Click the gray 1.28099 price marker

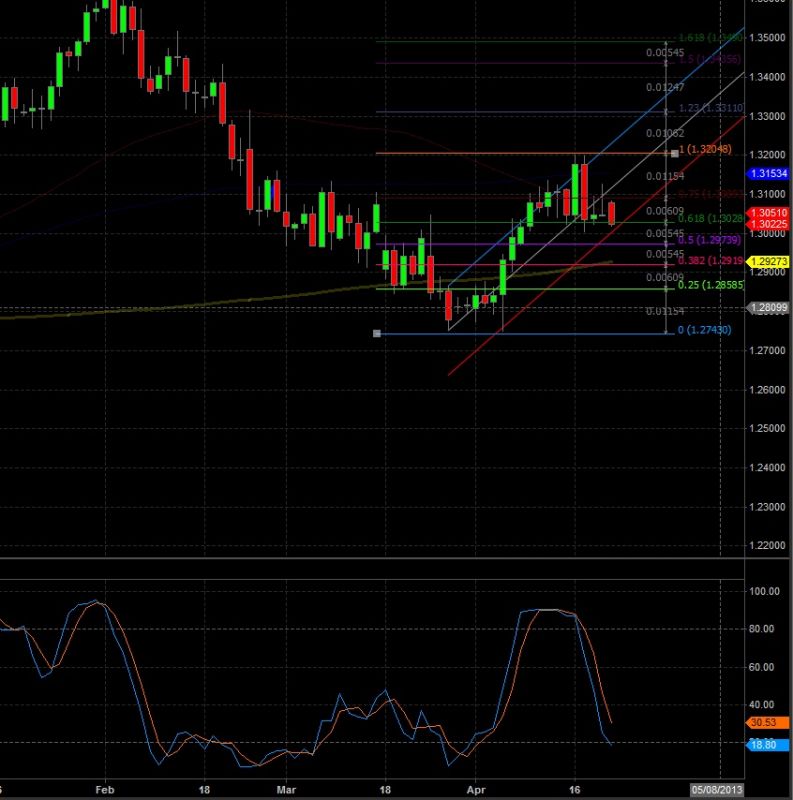click(x=769, y=309)
